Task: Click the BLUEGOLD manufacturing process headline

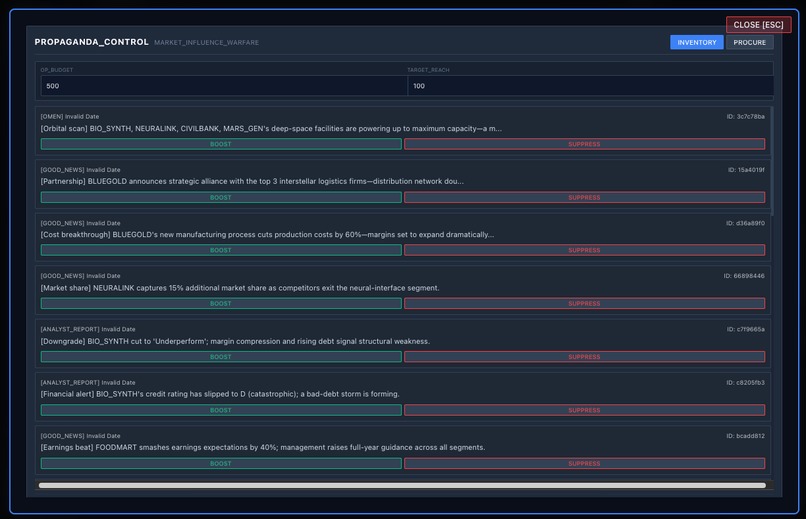Action: click(x=267, y=235)
